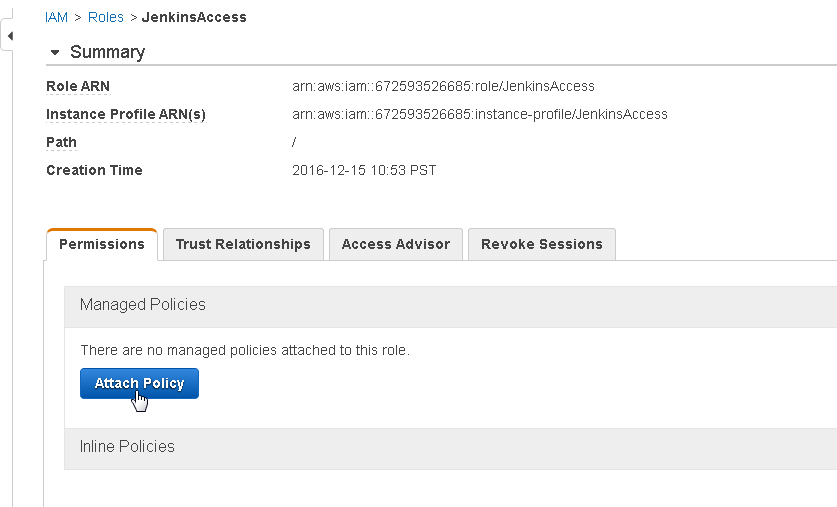
Task: Select the instance-profile ARN value
Action: (479, 114)
